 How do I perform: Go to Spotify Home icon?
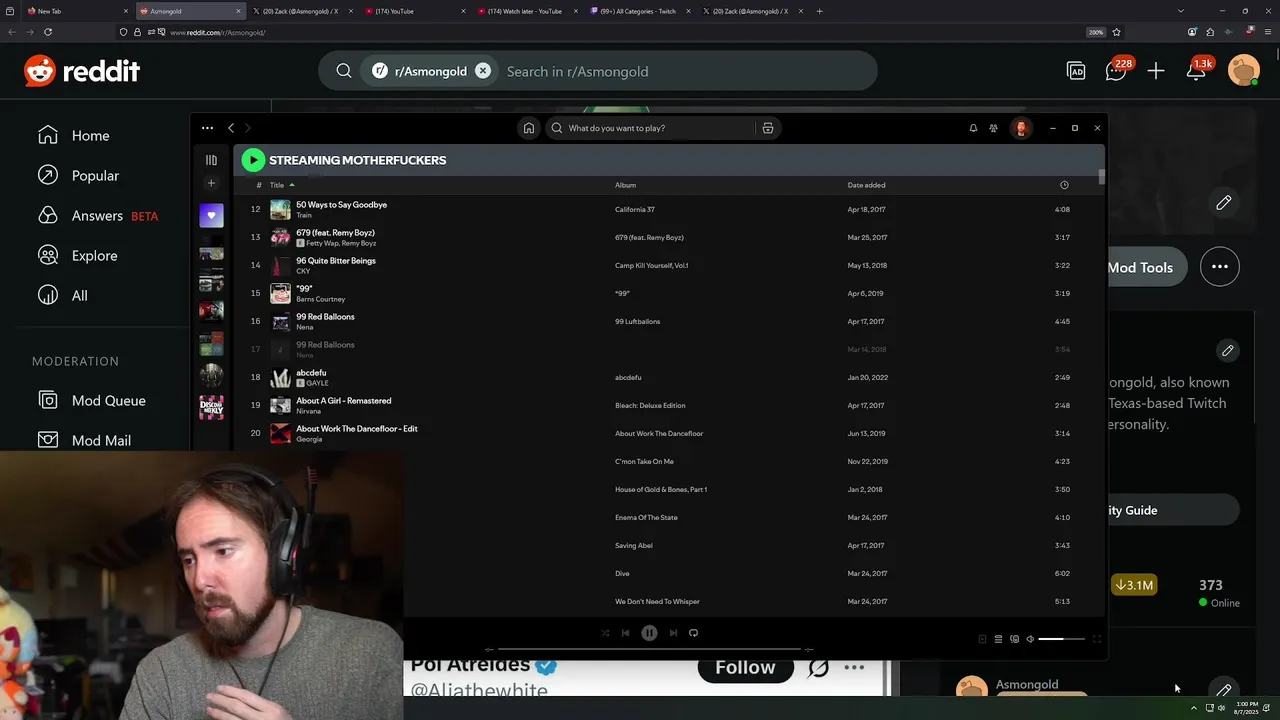coord(529,128)
